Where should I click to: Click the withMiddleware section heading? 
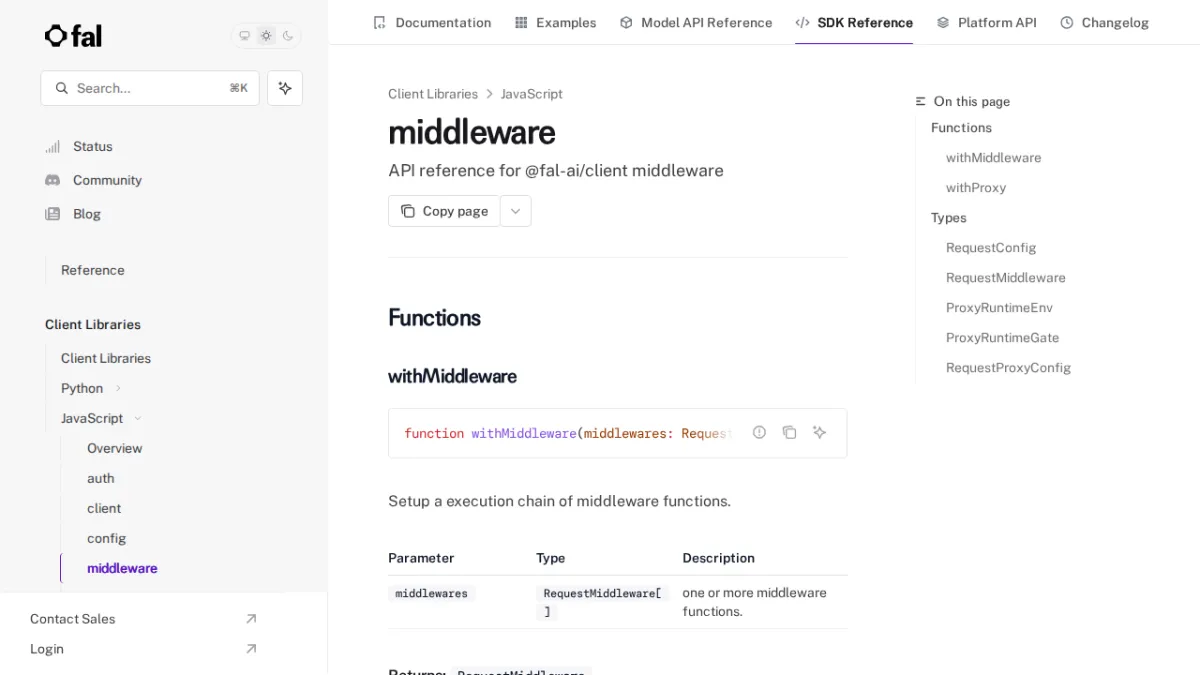pos(452,376)
